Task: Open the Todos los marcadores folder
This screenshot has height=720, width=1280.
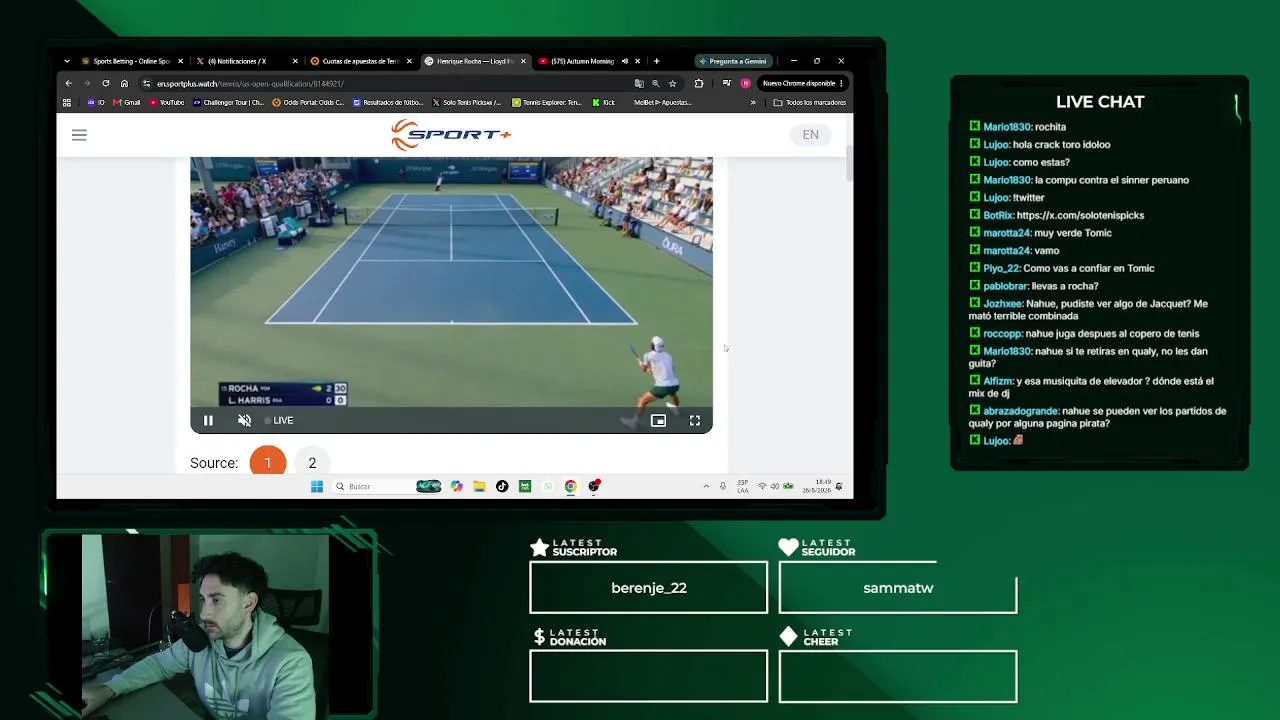Action: pyautogui.click(x=810, y=102)
